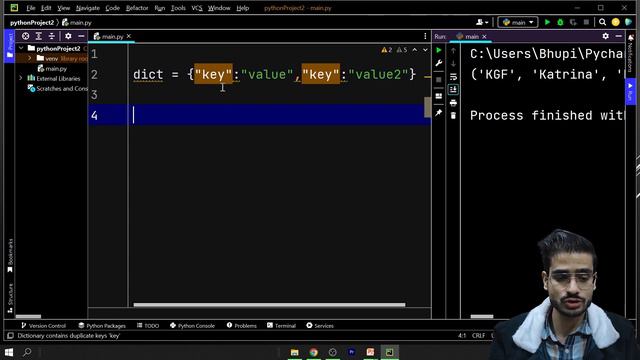
Task: Open the VCS menu
Action: click(197, 8)
